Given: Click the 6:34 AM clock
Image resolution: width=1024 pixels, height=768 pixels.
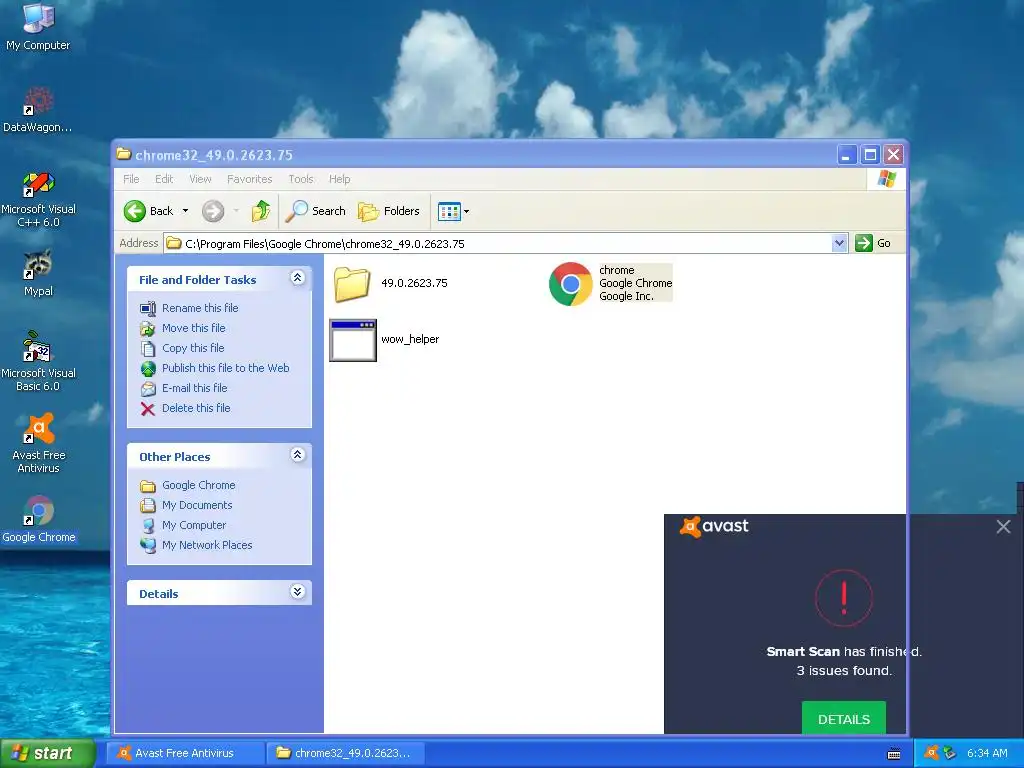Looking at the screenshot, I should (x=987, y=753).
